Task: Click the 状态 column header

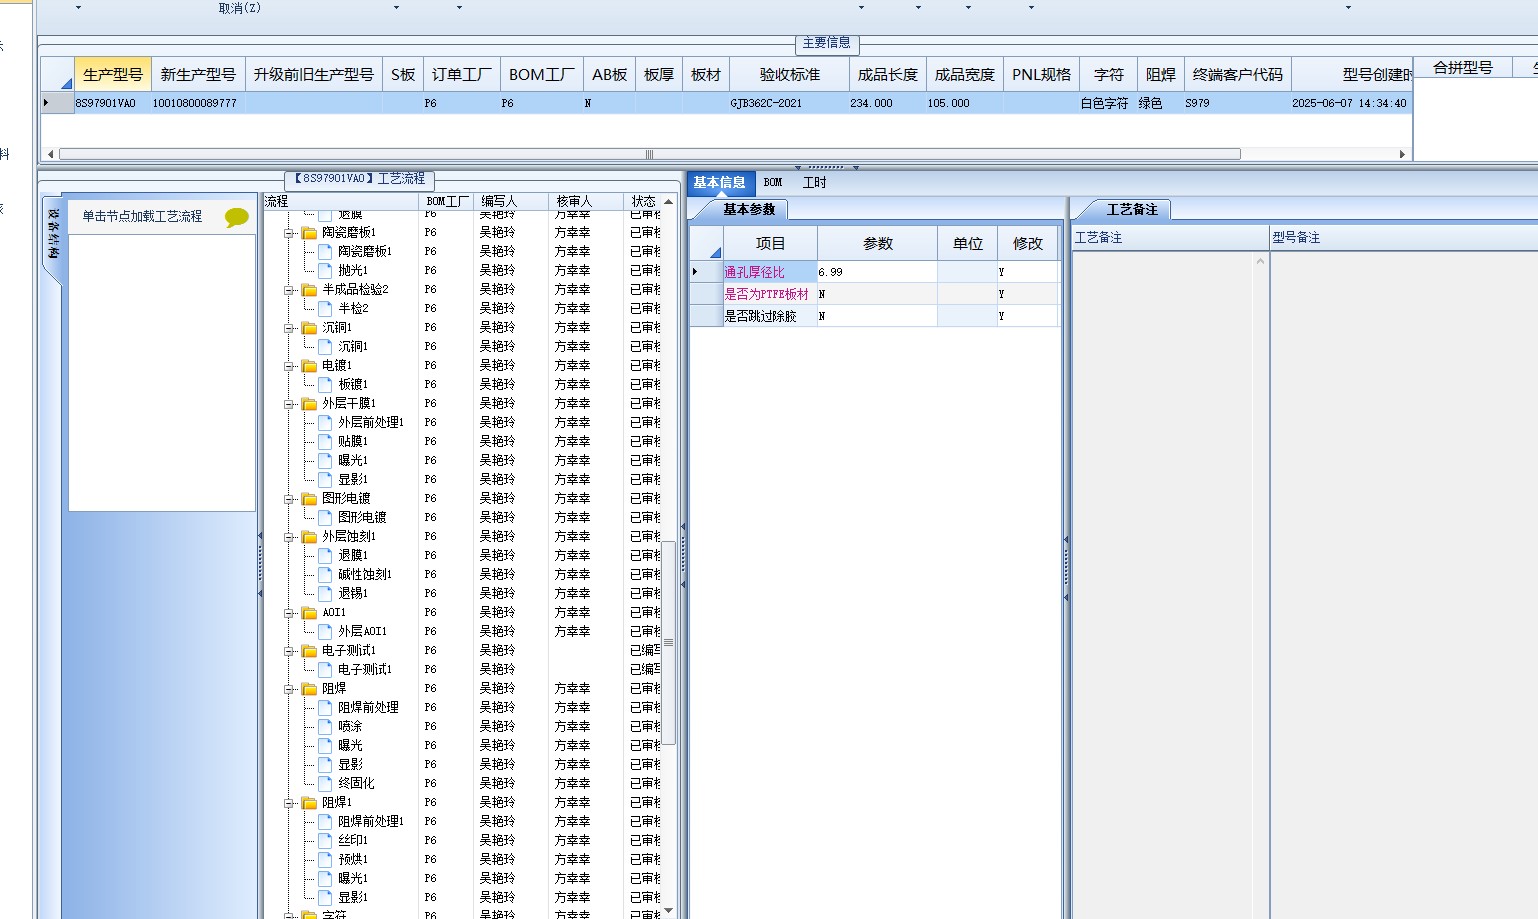Action: point(643,202)
